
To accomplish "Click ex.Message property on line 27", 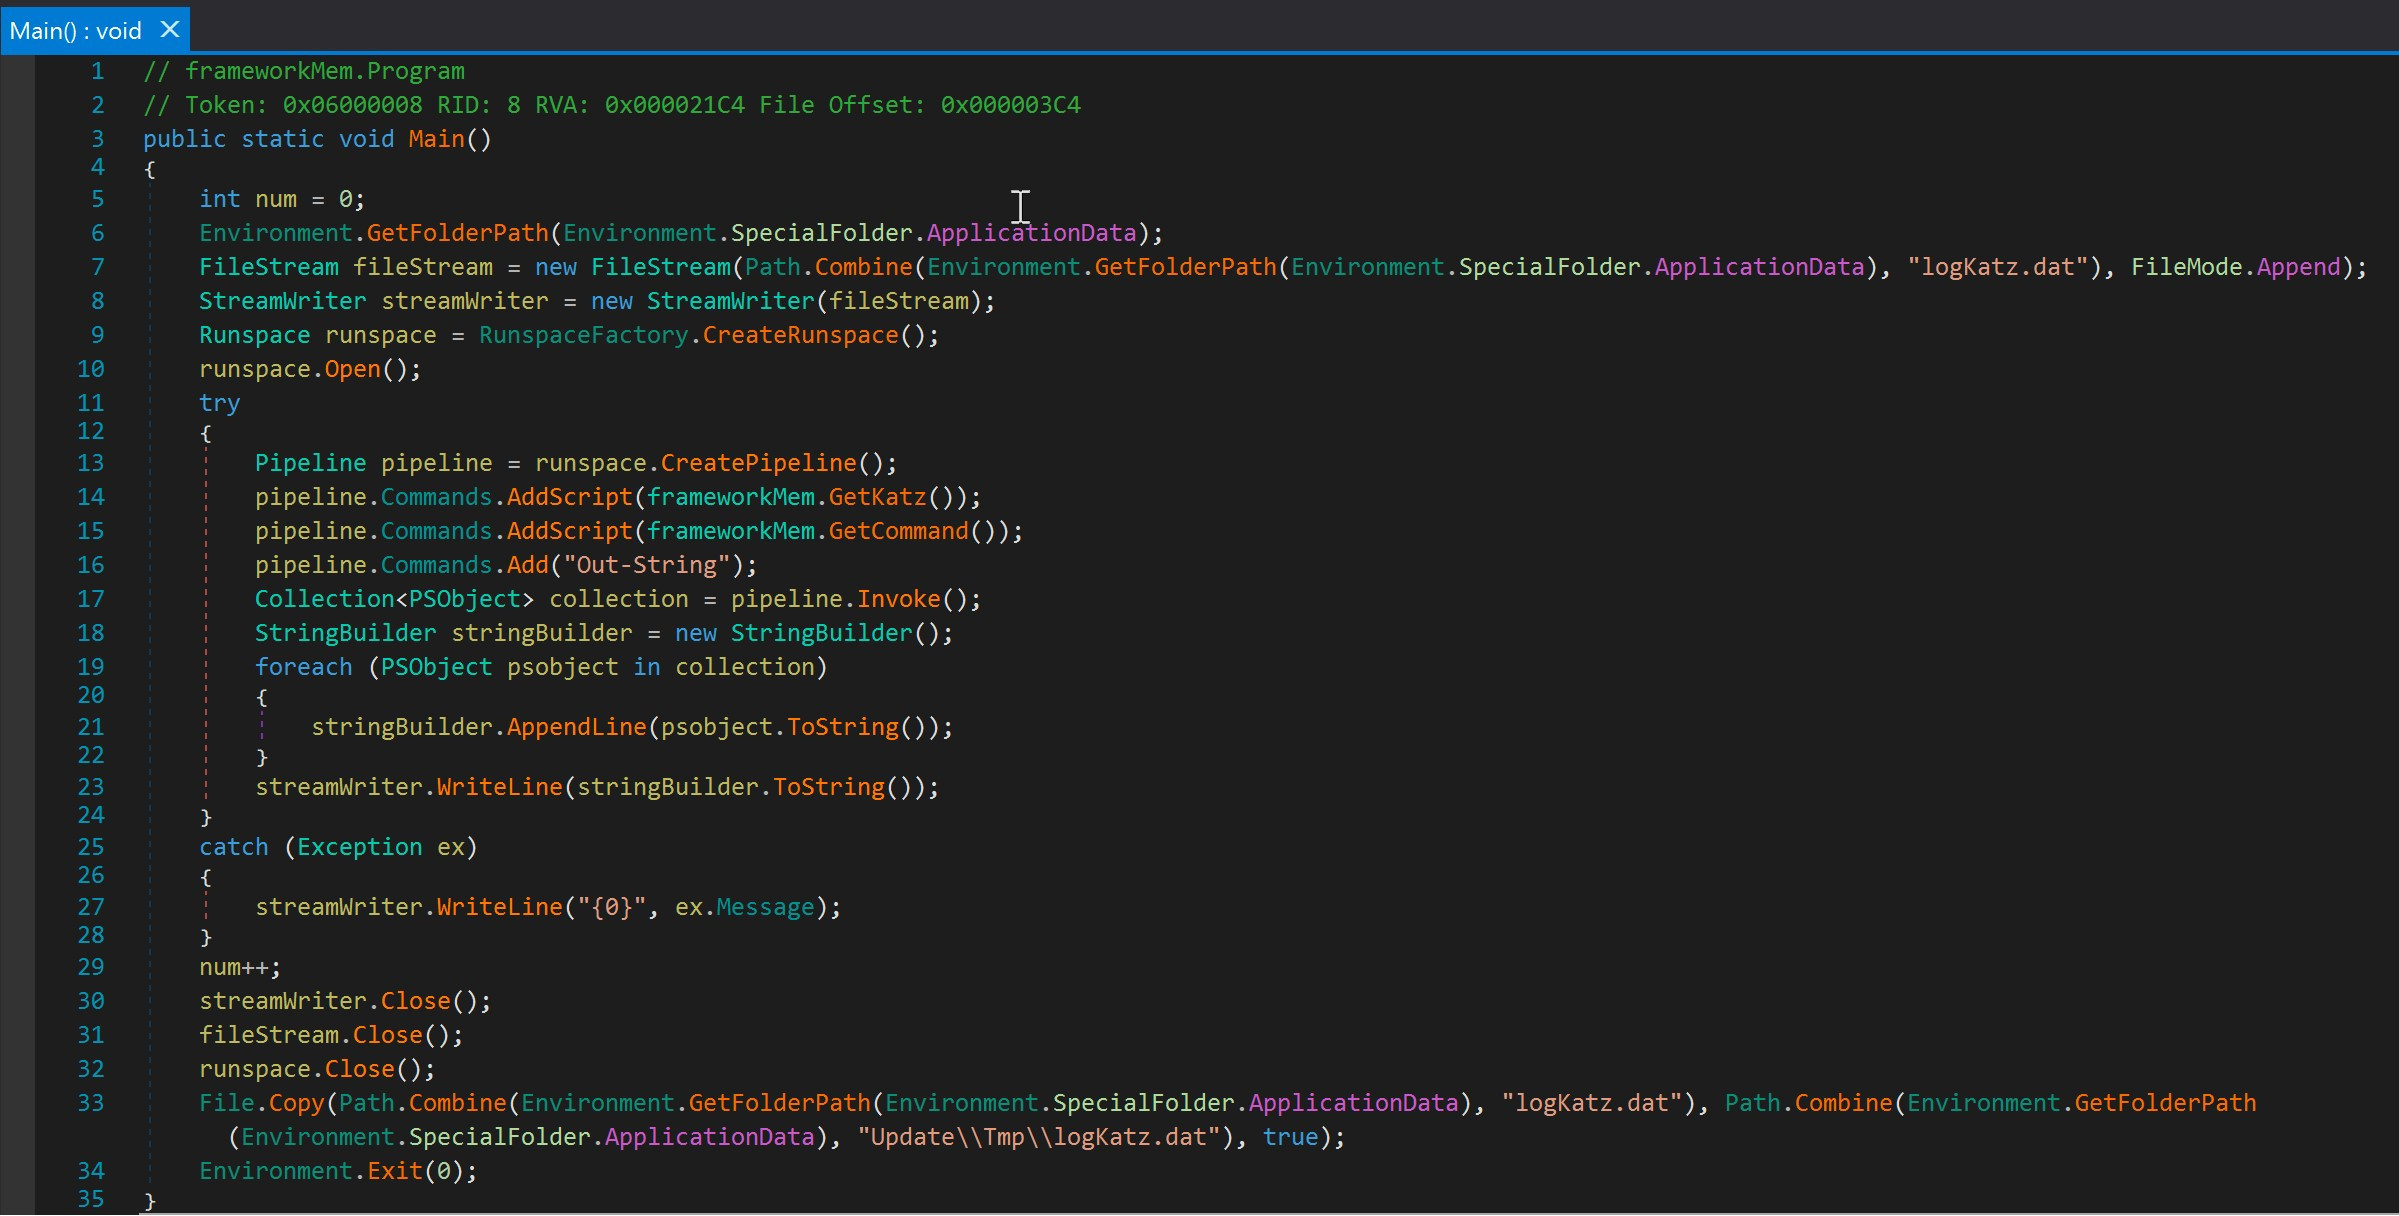I will coord(766,907).
